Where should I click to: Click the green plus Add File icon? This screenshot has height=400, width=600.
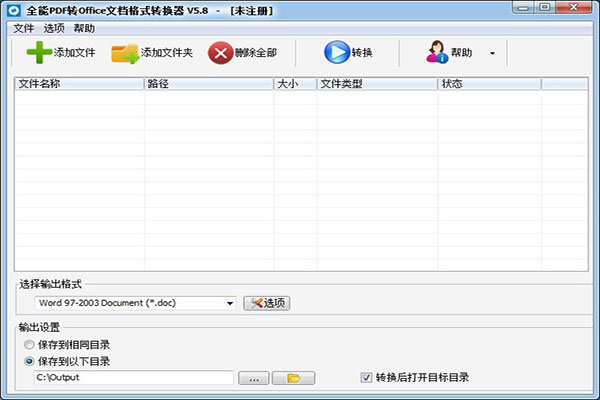click(x=39, y=52)
